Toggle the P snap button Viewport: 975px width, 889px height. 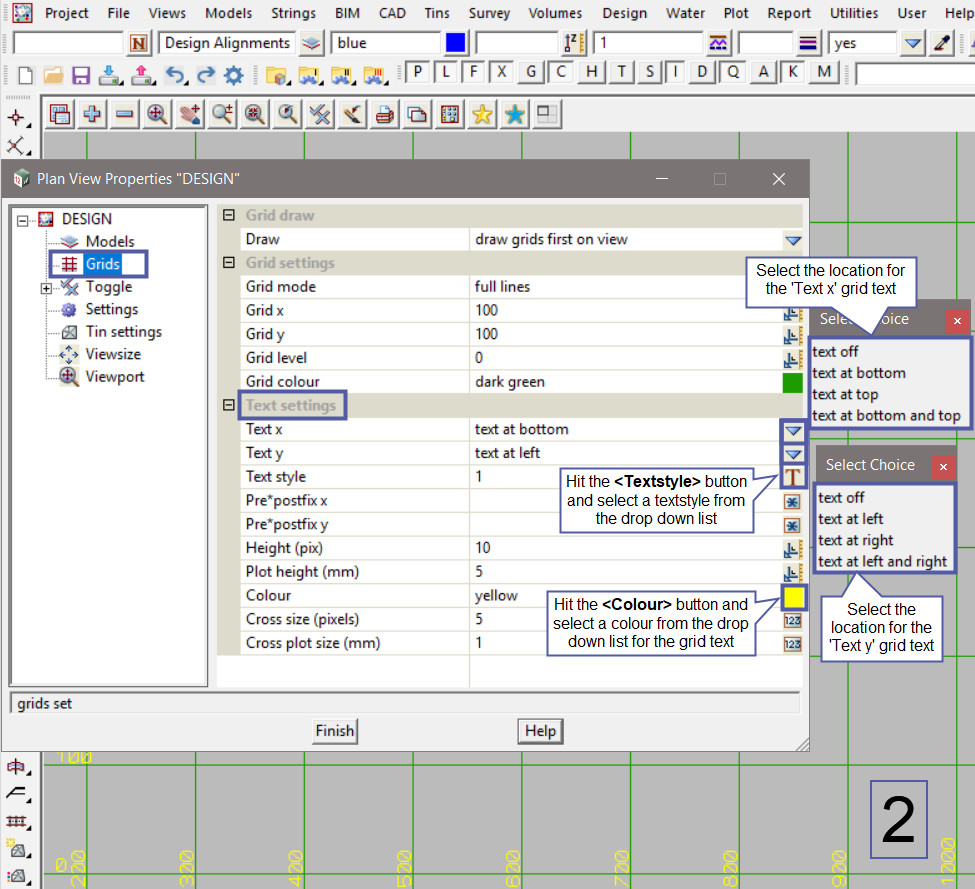[x=417, y=72]
